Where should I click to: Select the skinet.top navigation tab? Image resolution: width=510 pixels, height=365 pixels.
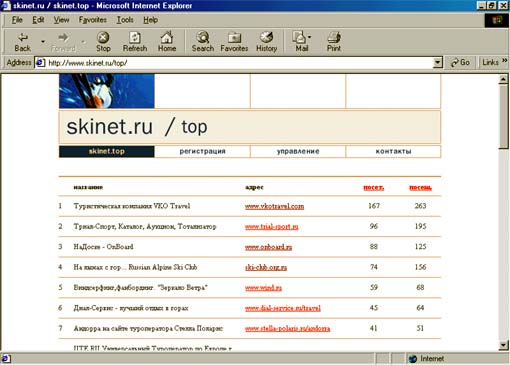tap(107, 151)
